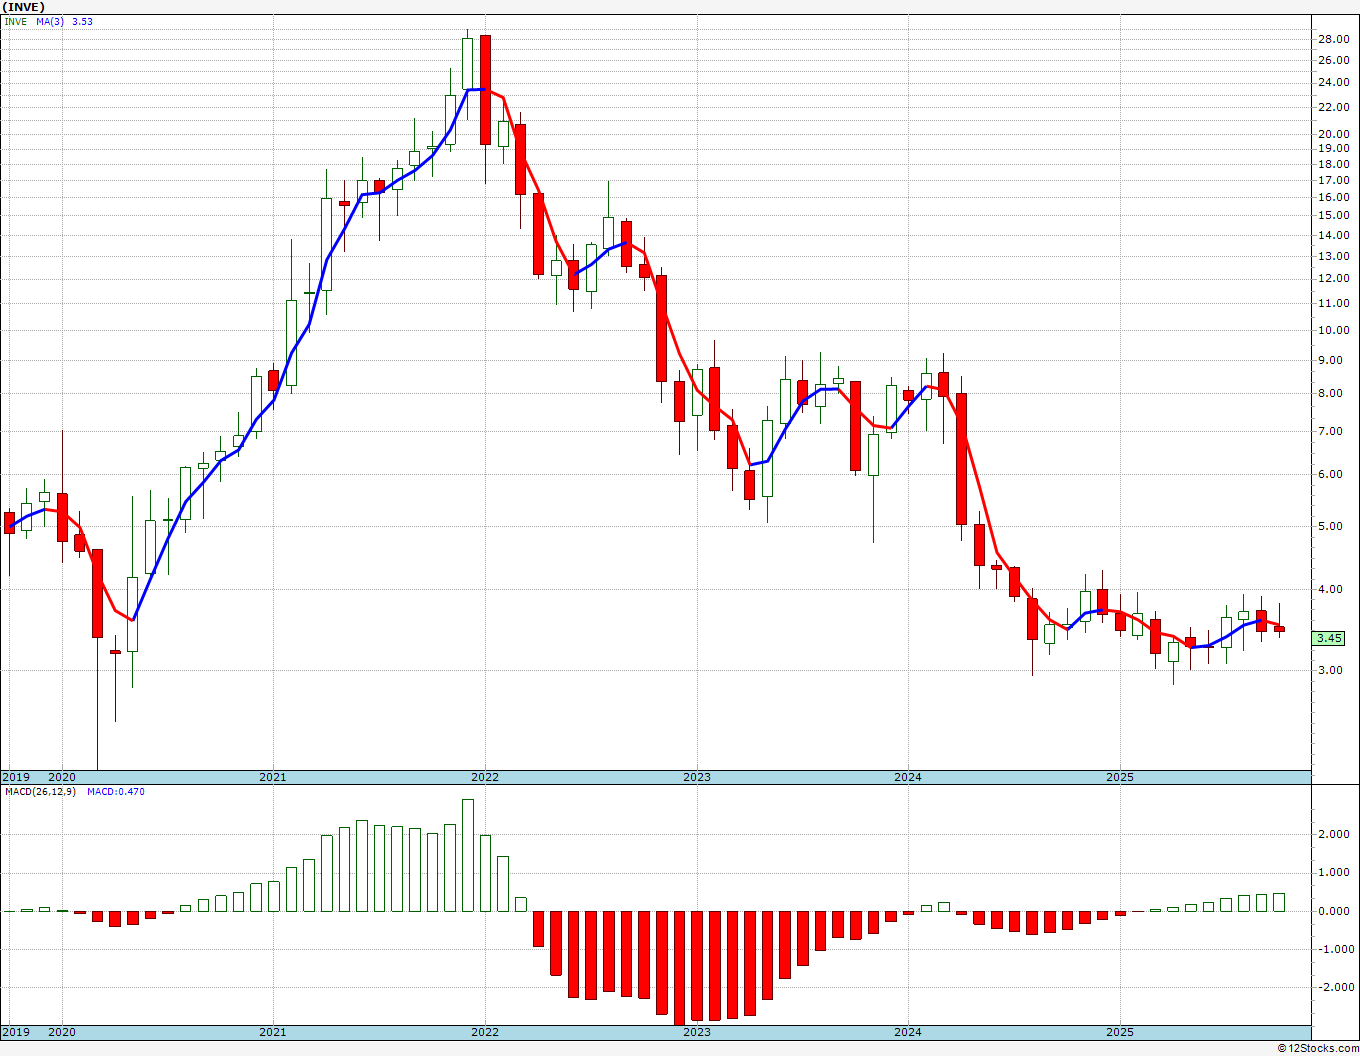Select the 1.000 MACD axis label
Screen dimensions: 1360x1056
coord(1336,872)
